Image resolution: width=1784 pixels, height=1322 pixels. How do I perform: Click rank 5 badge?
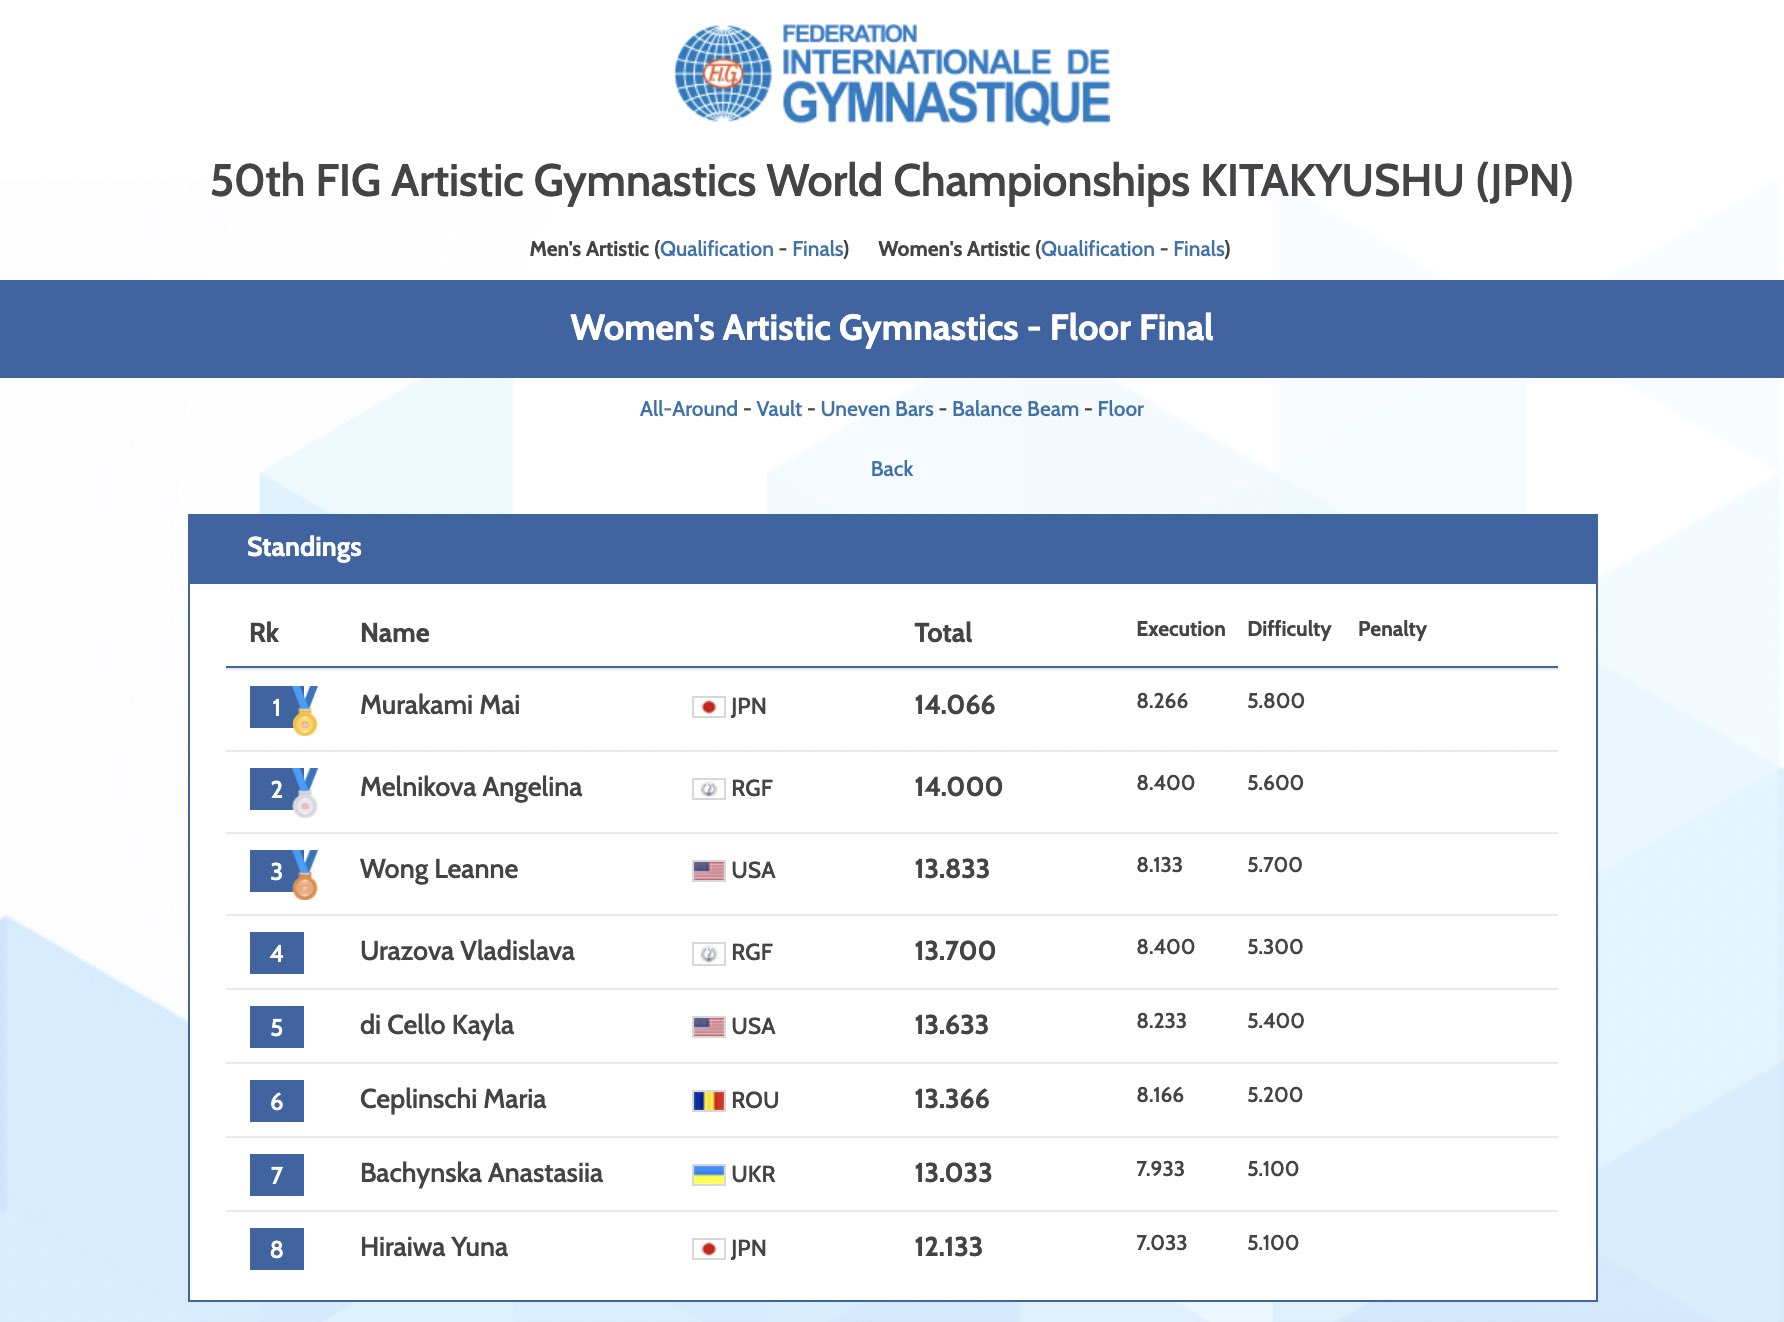(277, 1027)
